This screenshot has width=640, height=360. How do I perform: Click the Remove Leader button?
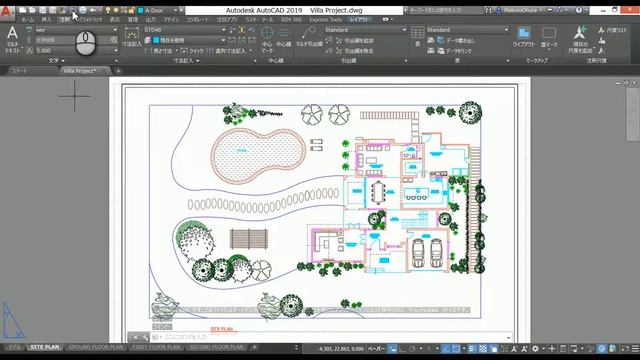(355, 51)
